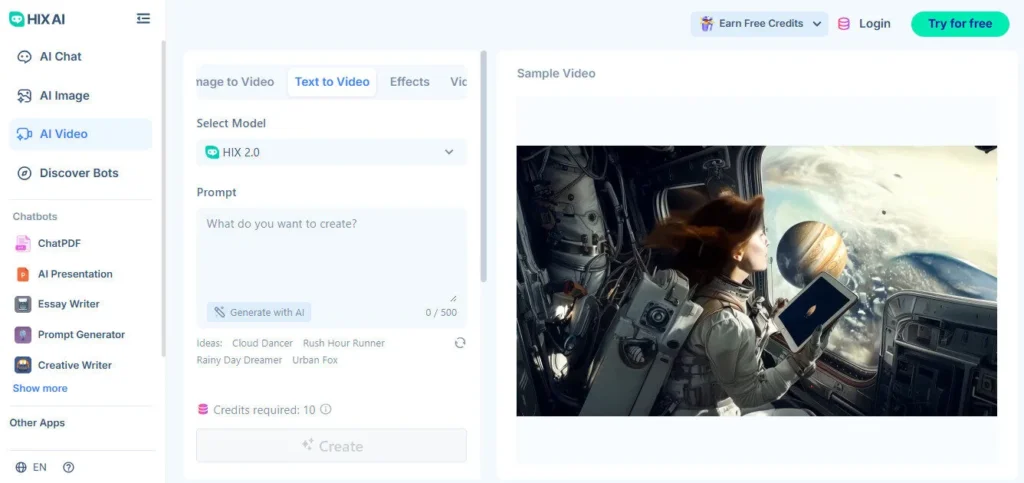Screen dimensions: 1024x483
Task: Switch to the Image to Video tab
Action: coord(235,82)
